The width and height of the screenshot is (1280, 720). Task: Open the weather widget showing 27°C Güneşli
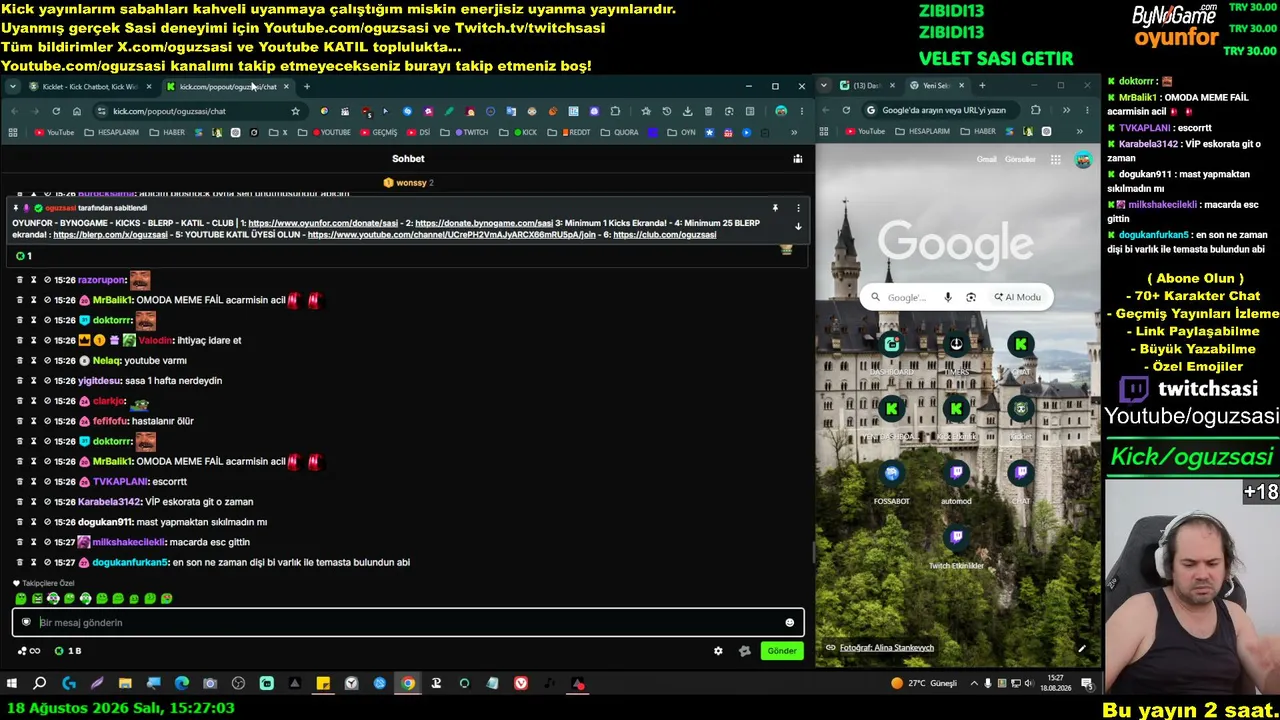(923, 684)
